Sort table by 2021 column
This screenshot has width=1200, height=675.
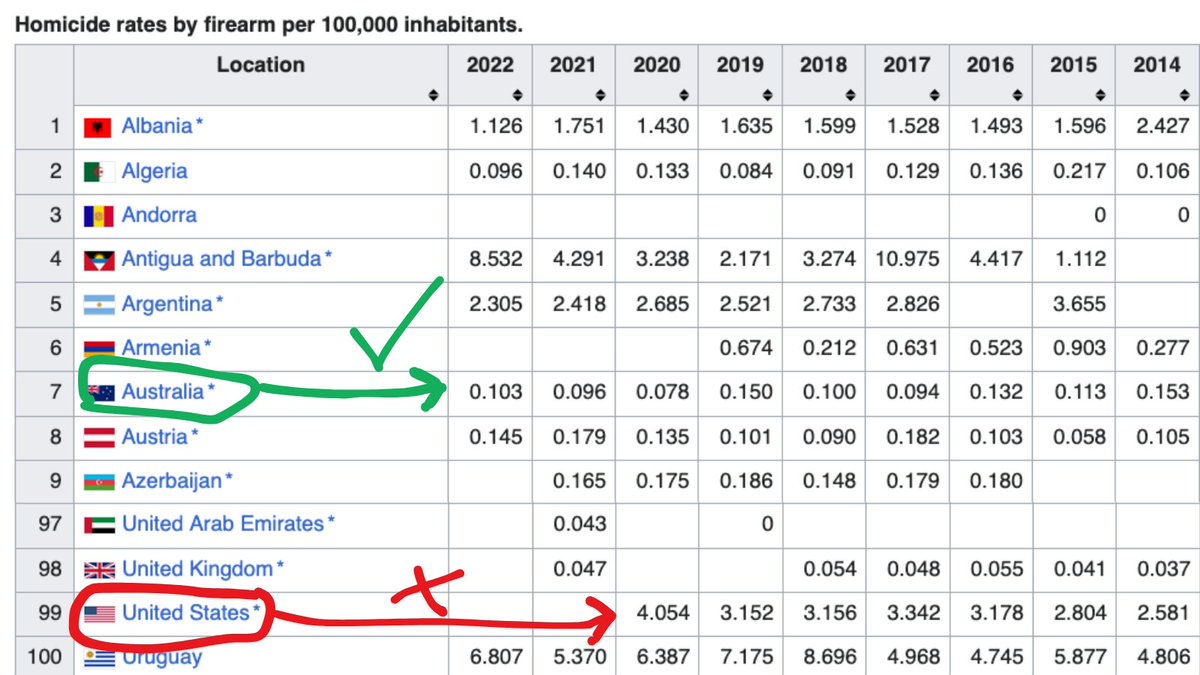tap(599, 94)
